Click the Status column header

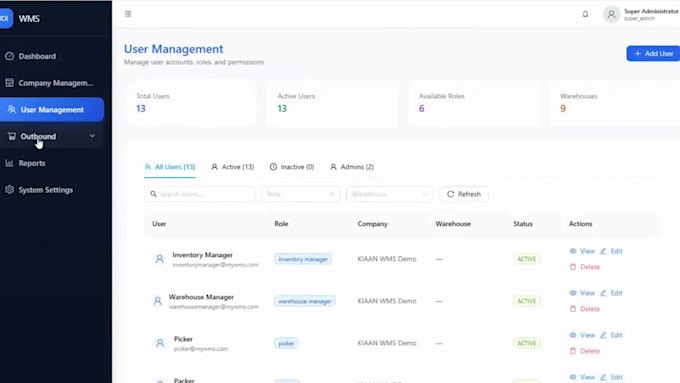pyautogui.click(x=523, y=224)
